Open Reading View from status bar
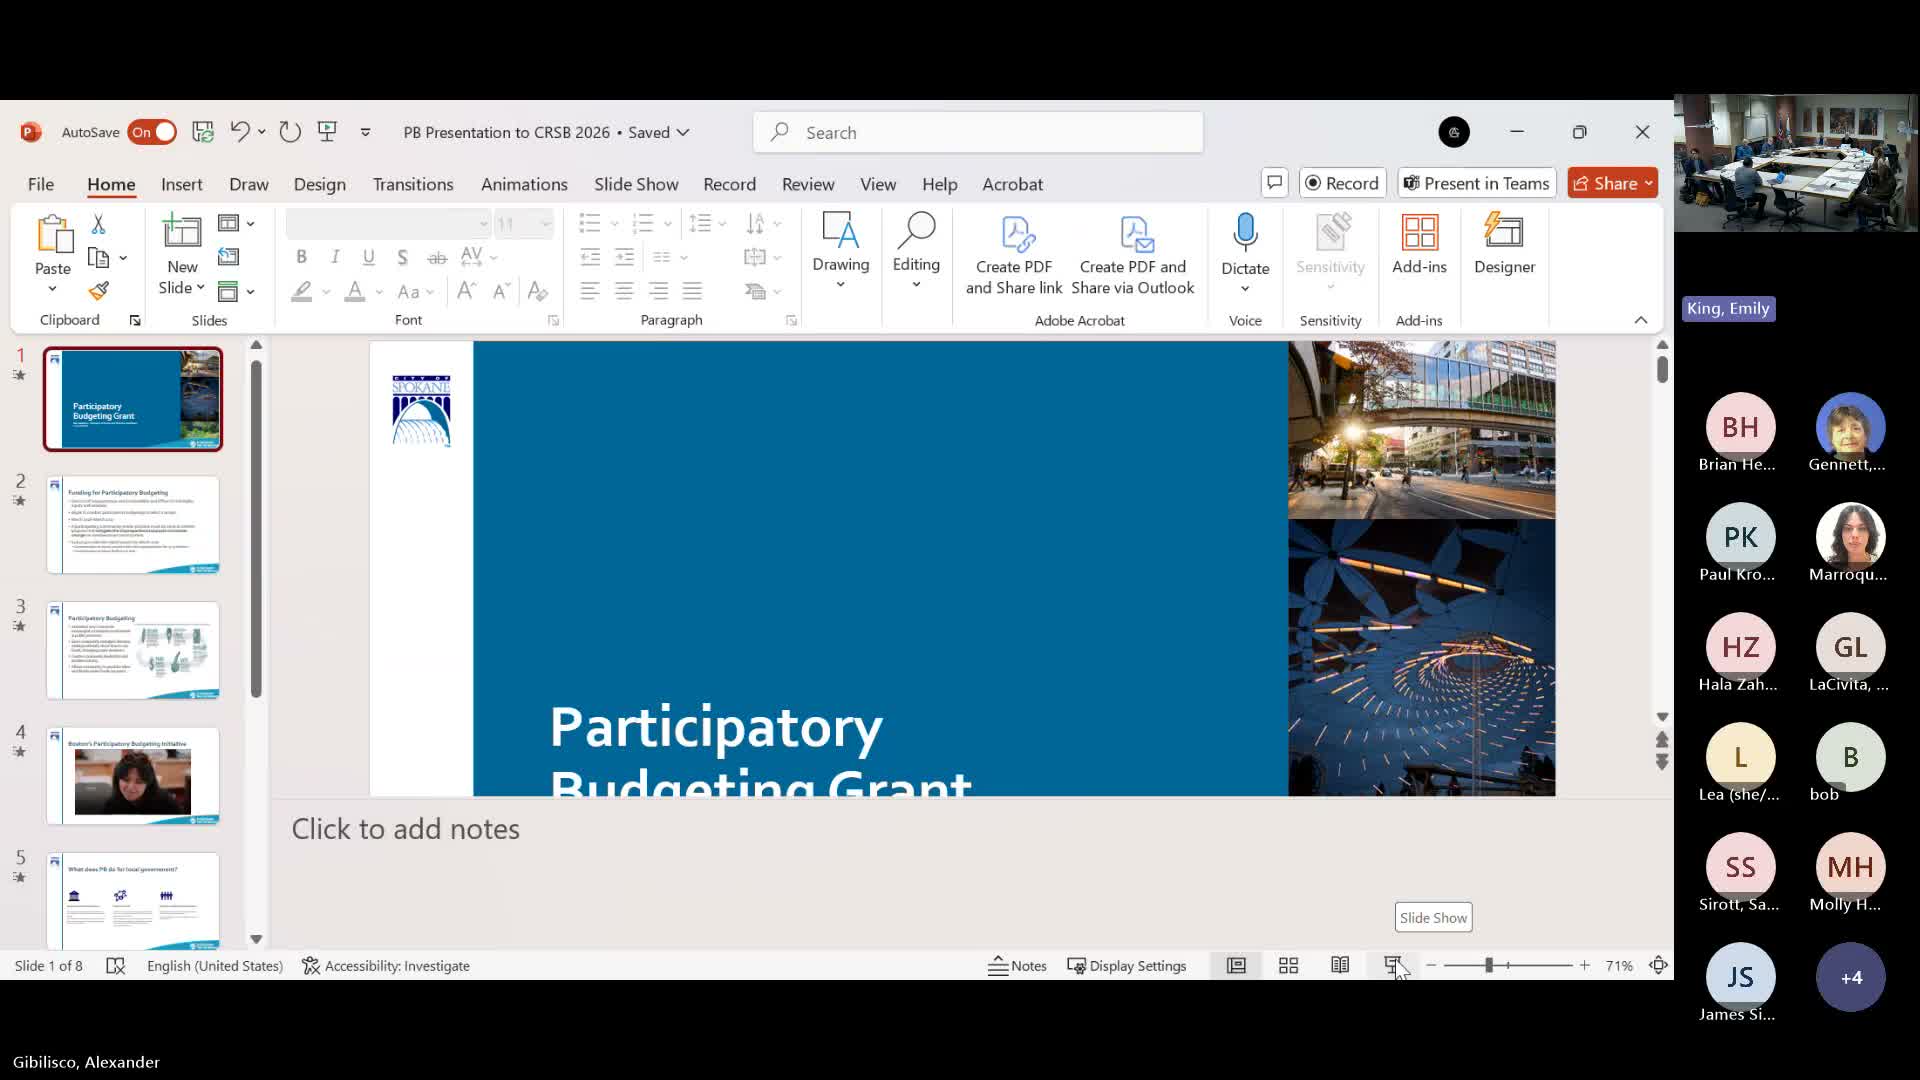This screenshot has height=1080, width=1920. (x=1340, y=965)
